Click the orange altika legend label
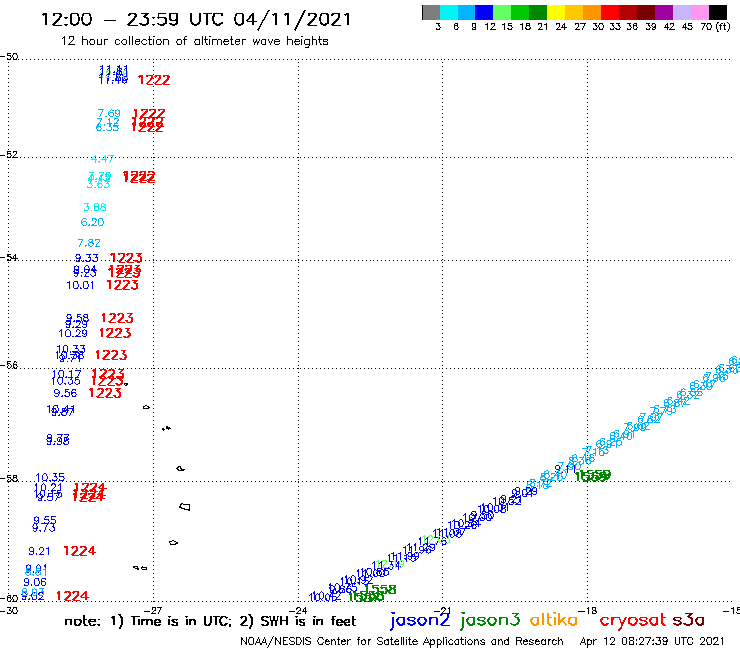The height and width of the screenshot is (650, 740). pyautogui.click(x=554, y=619)
